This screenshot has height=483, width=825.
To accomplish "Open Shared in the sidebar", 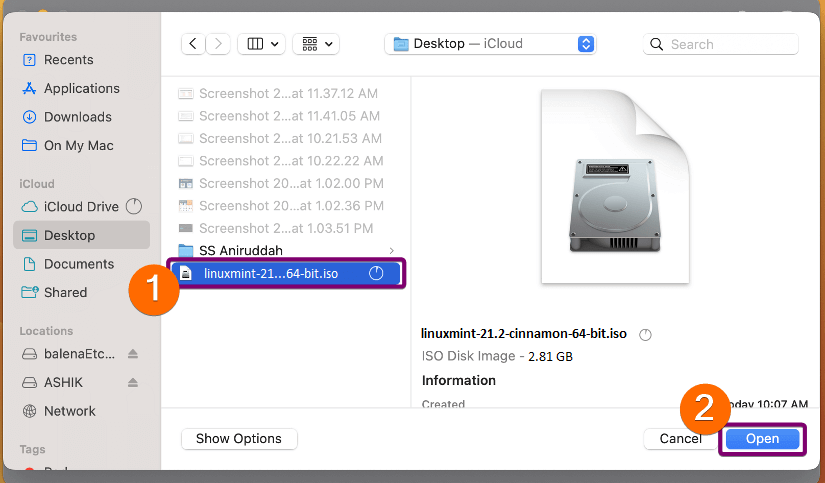I will [82, 292].
